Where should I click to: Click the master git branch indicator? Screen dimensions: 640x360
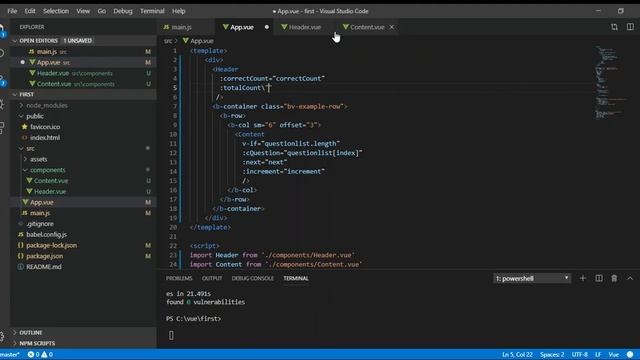click(x=10, y=355)
